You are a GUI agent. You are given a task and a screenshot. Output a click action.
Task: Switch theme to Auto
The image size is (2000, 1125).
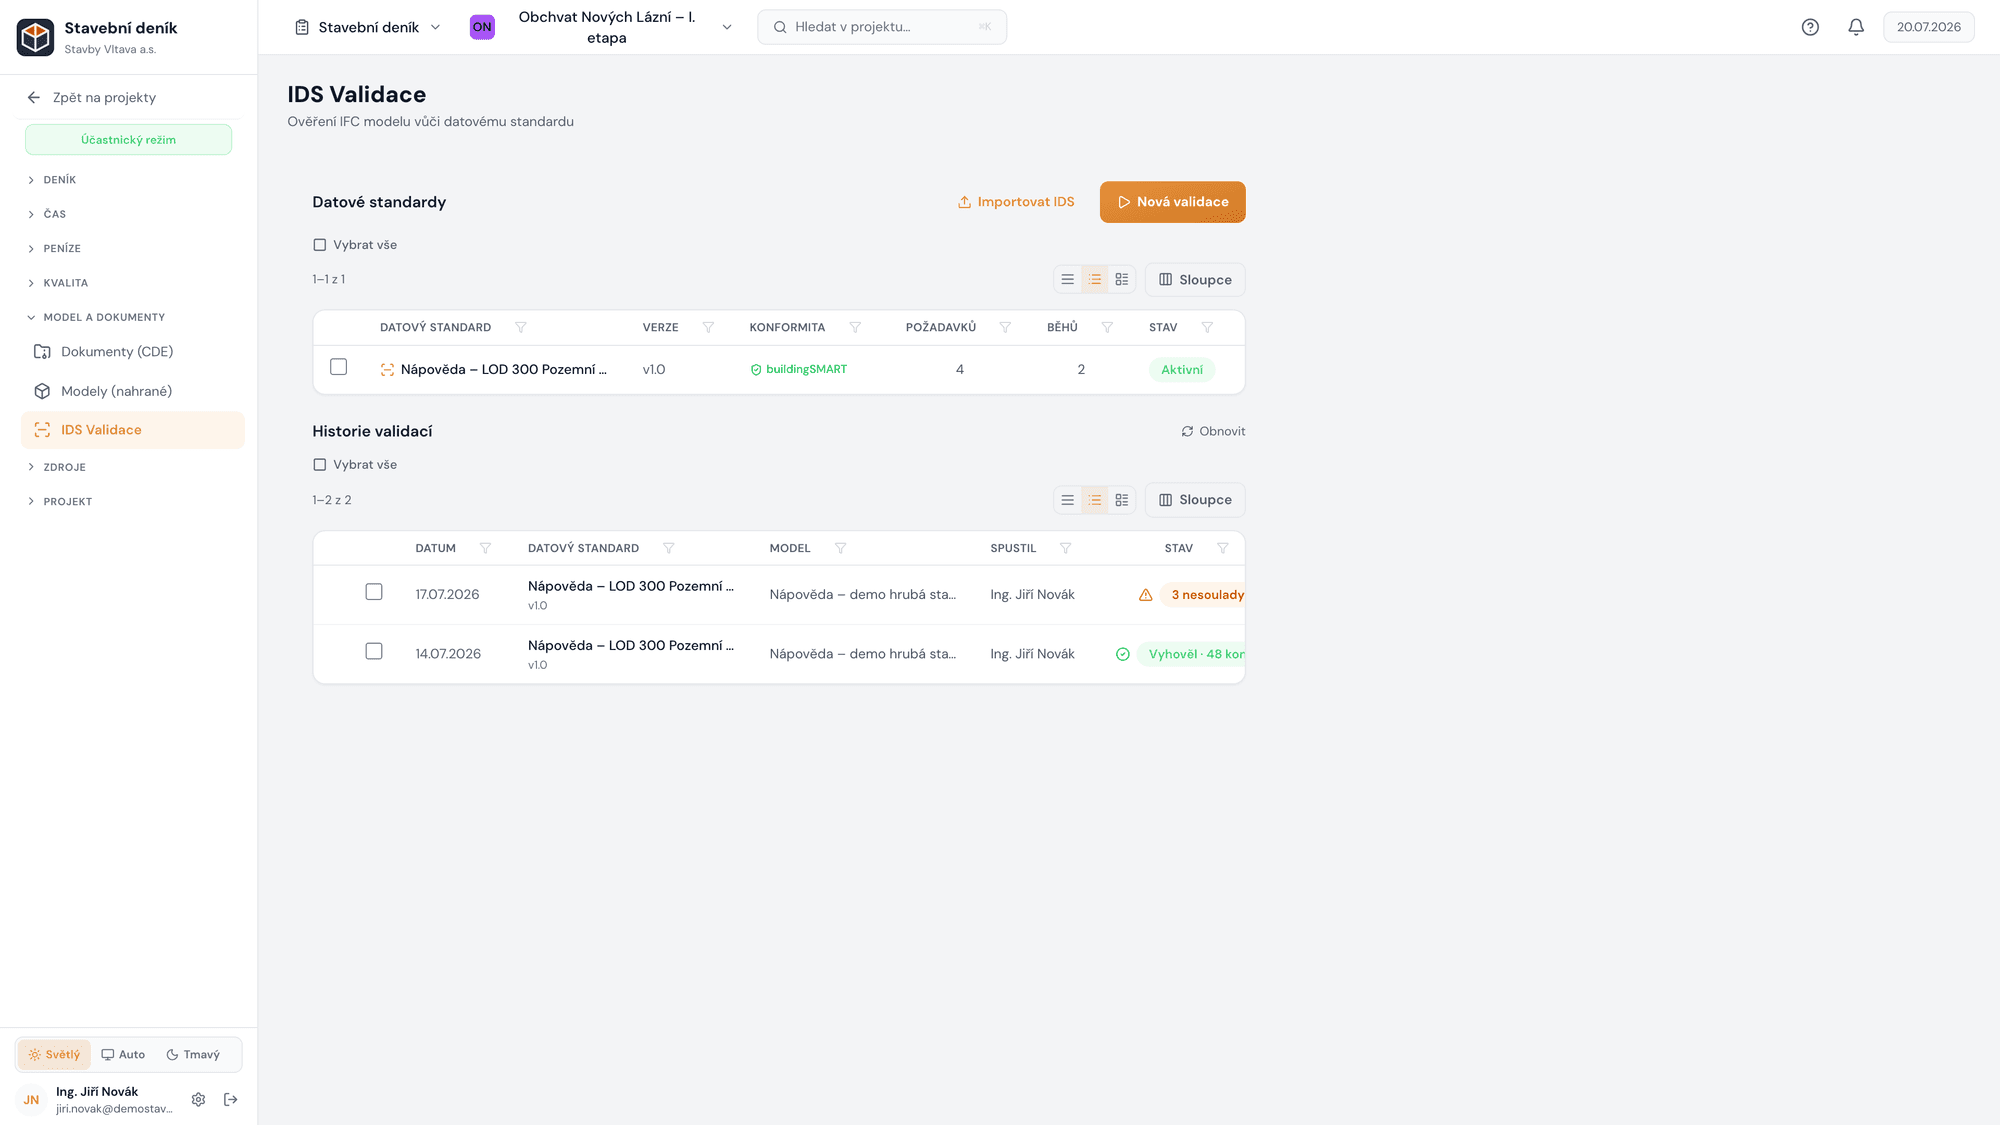coord(123,1054)
